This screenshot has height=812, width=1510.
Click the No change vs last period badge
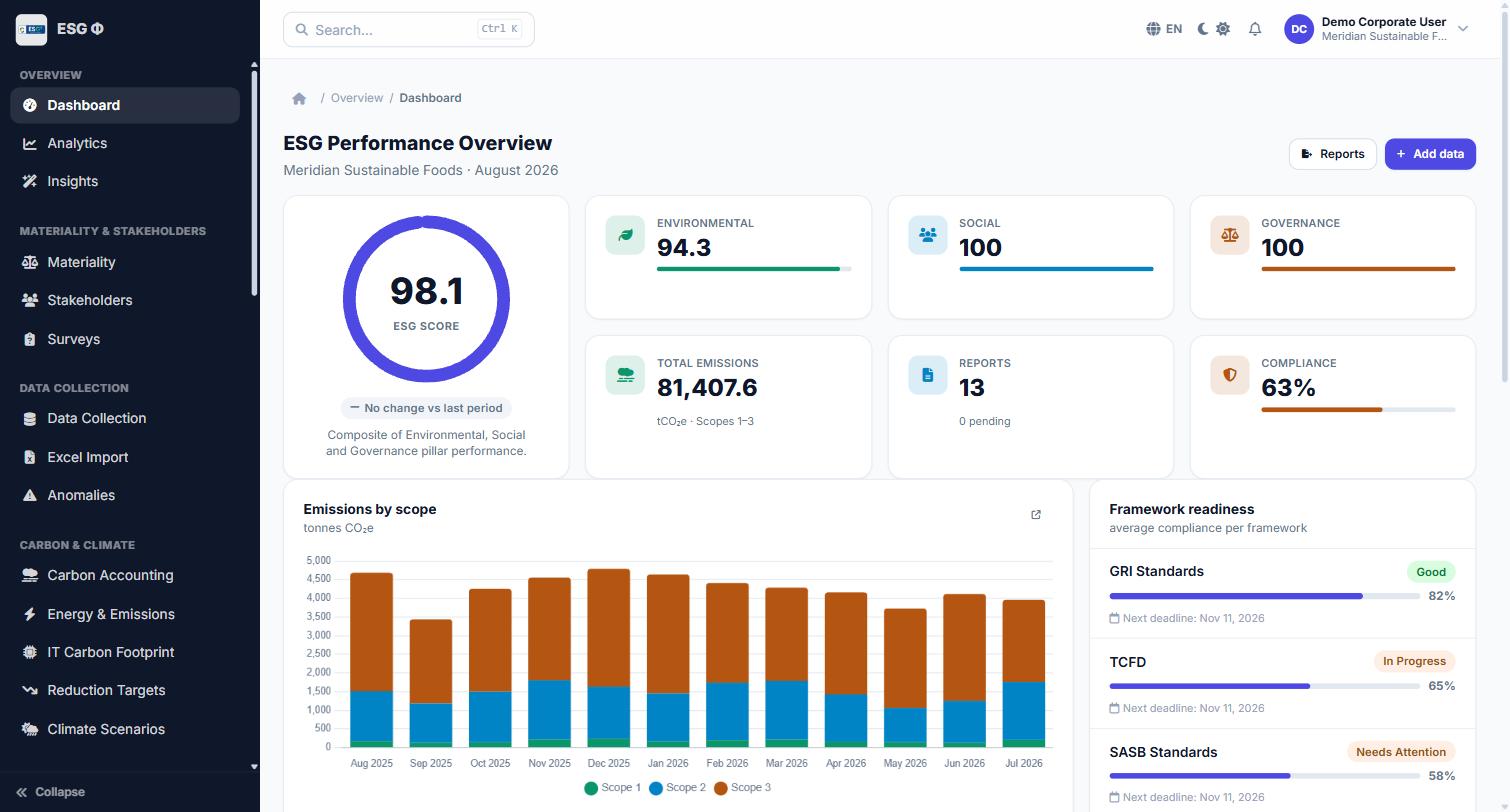426,408
